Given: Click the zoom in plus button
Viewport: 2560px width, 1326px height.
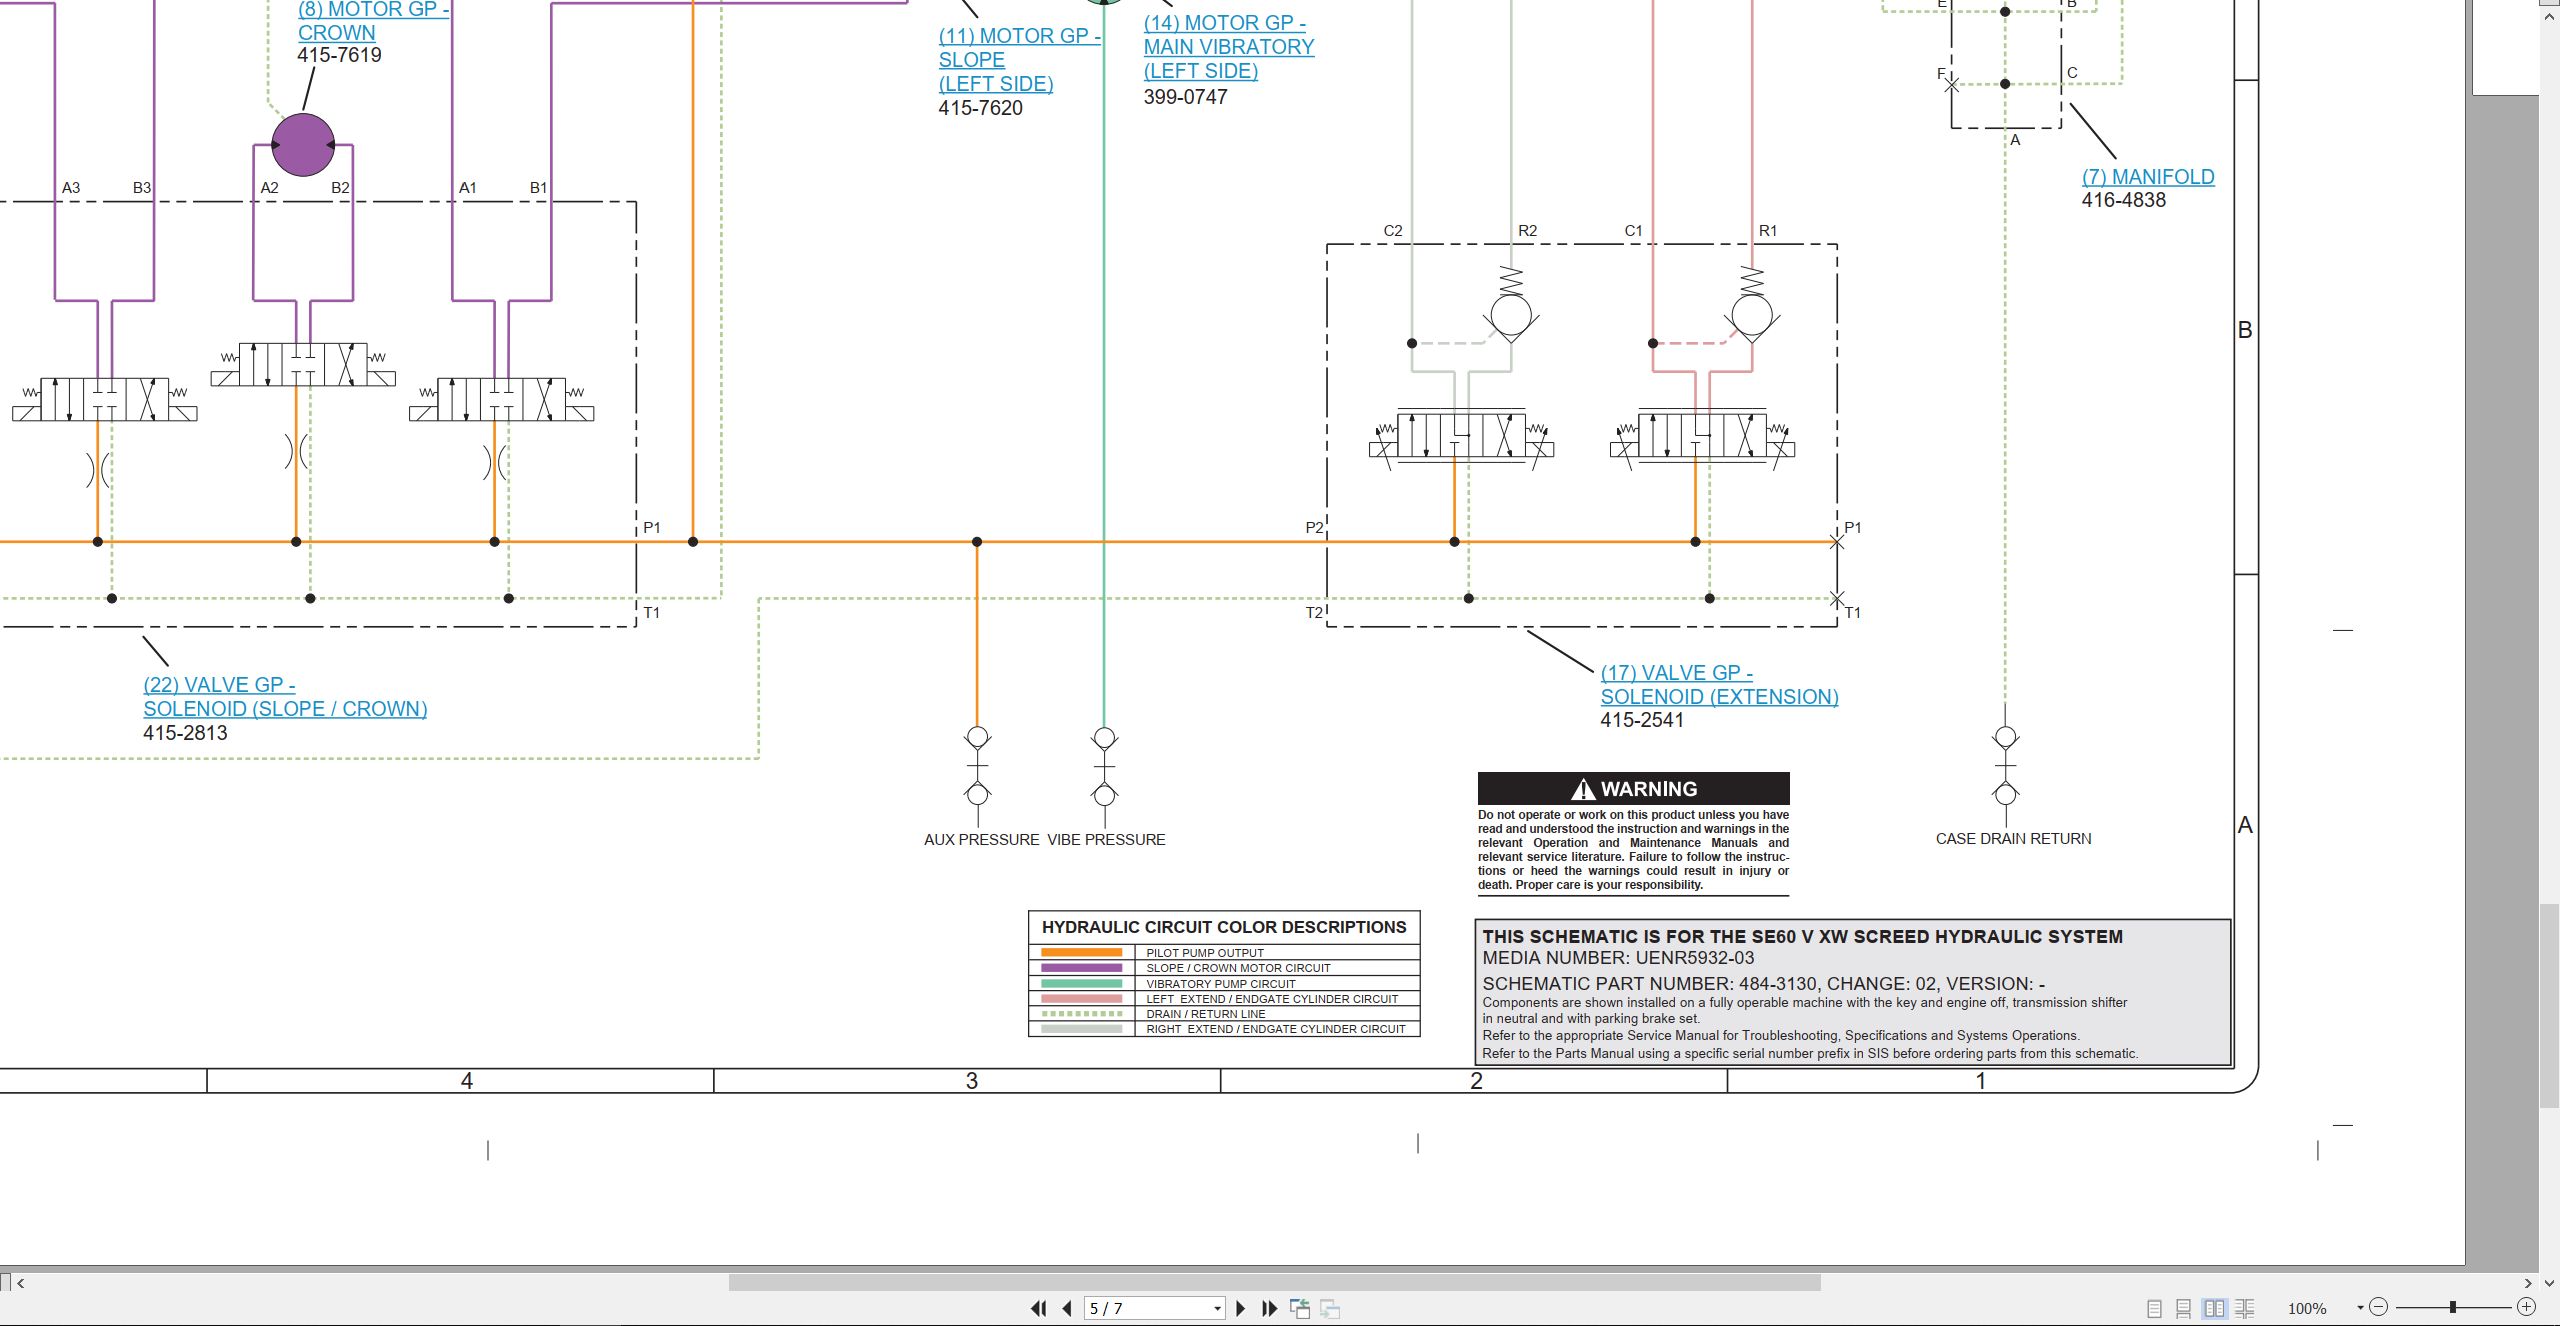Looking at the screenshot, I should (x=2526, y=1307).
